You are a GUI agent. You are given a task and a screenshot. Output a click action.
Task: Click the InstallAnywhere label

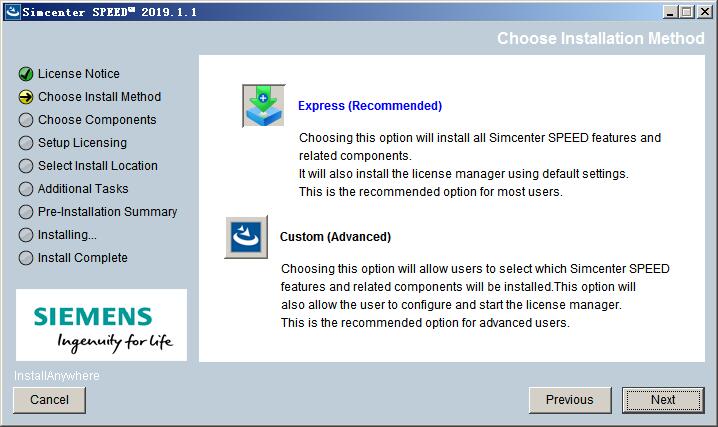pos(56,376)
